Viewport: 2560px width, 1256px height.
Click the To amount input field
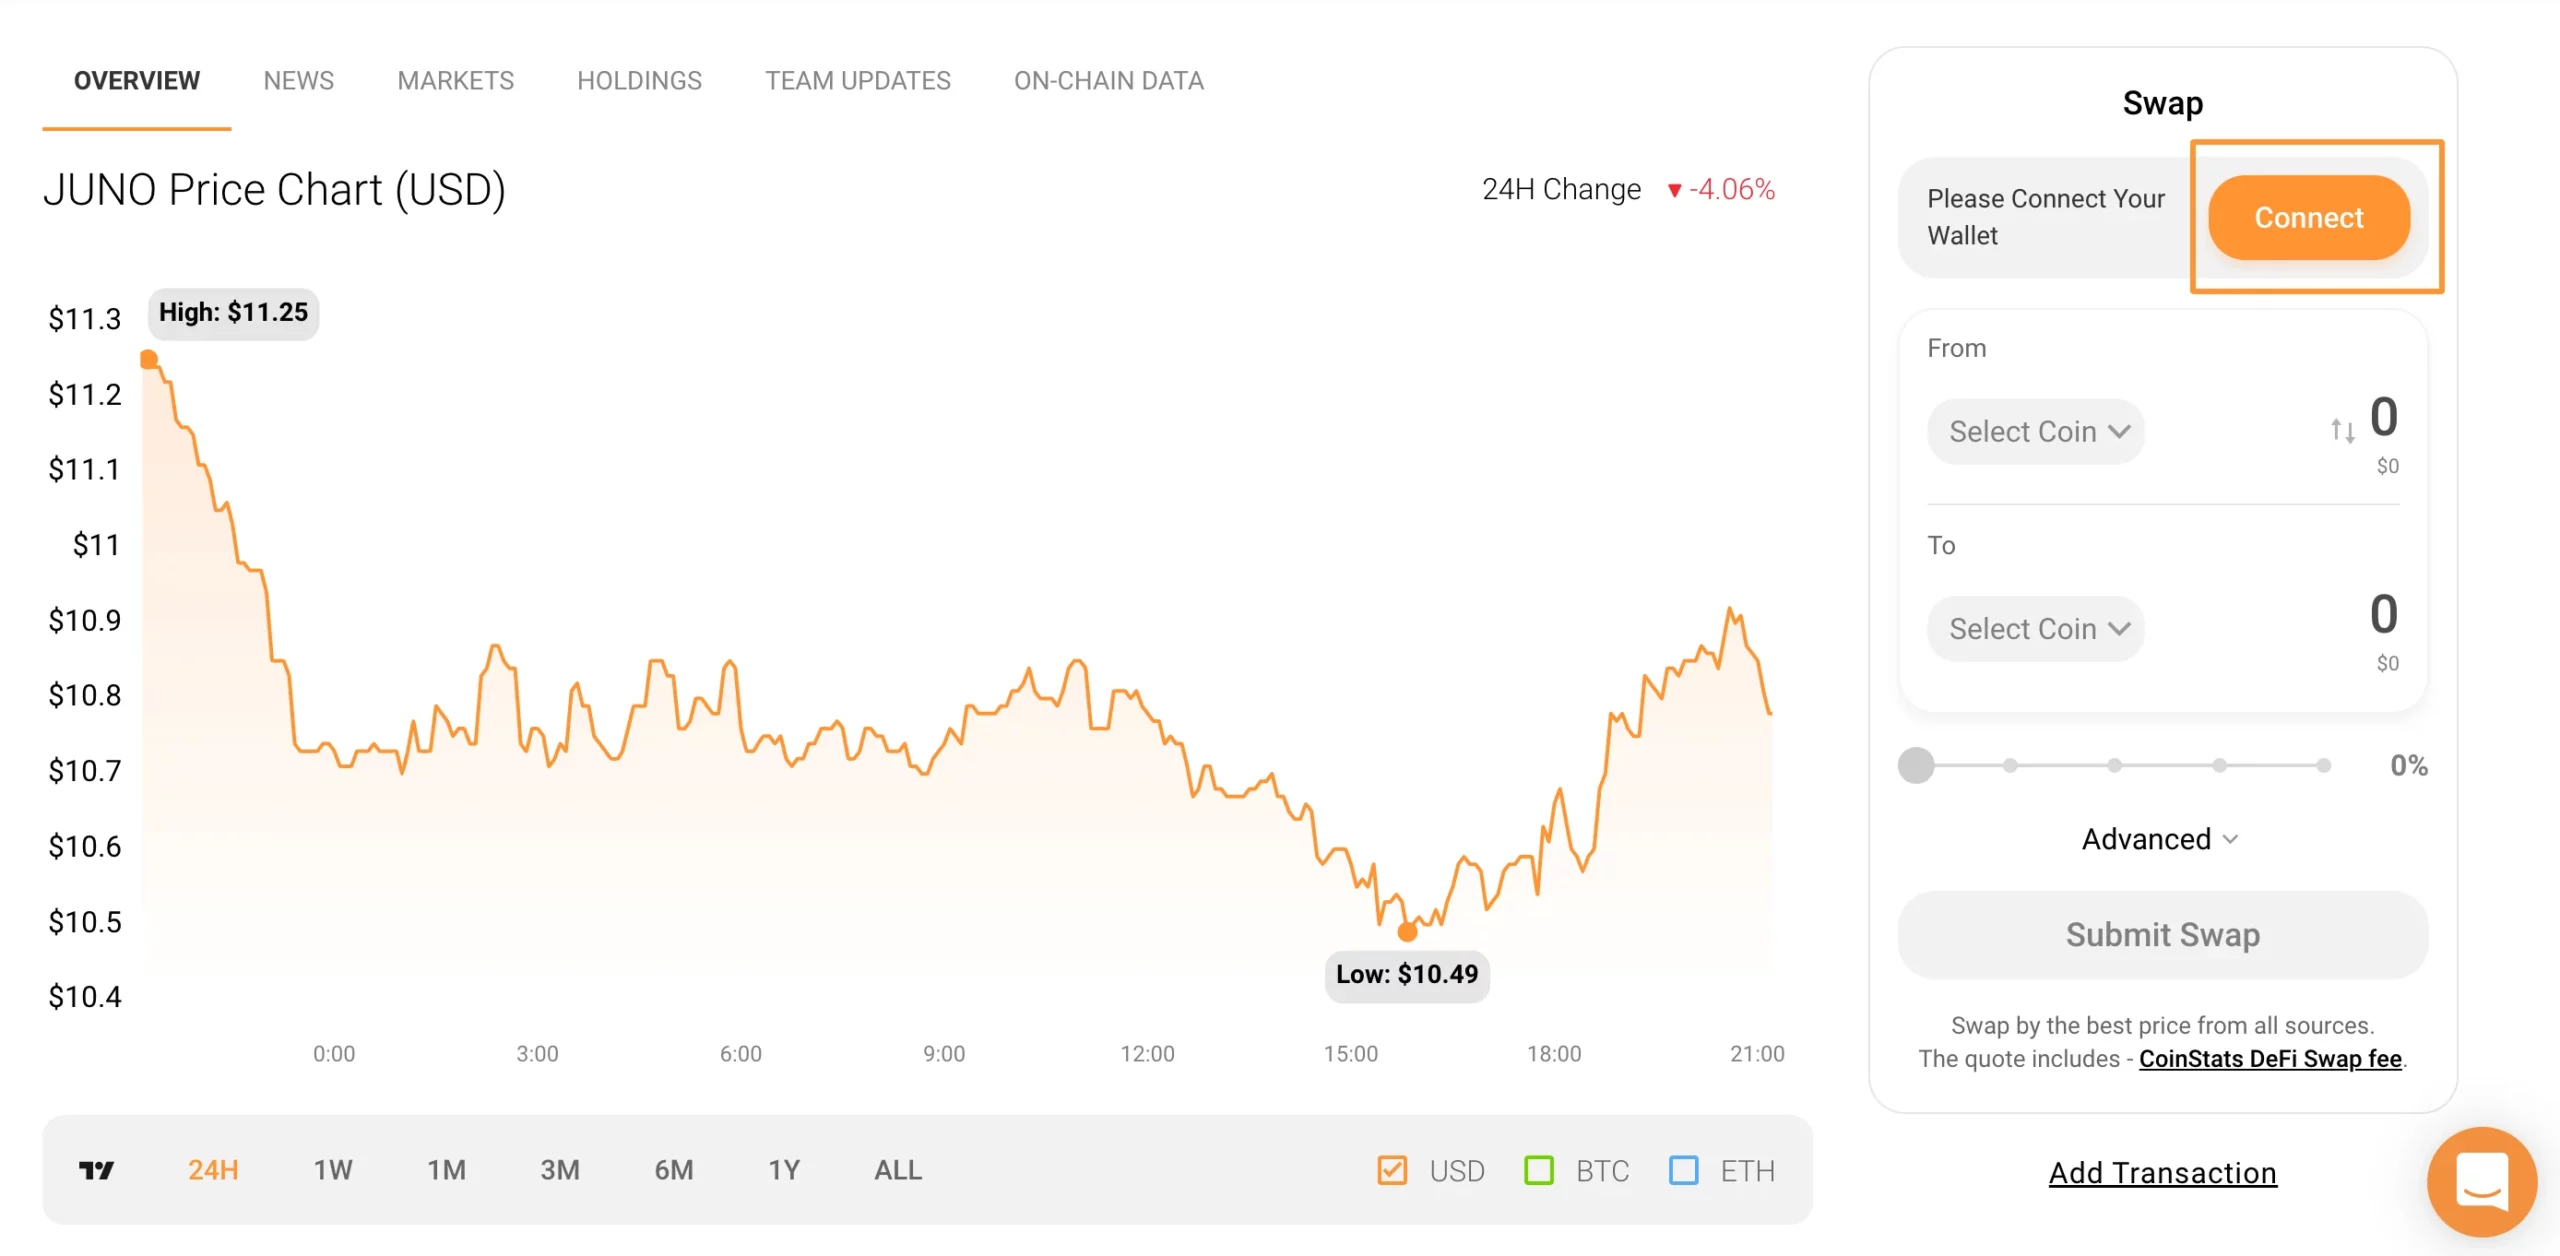tap(2384, 613)
